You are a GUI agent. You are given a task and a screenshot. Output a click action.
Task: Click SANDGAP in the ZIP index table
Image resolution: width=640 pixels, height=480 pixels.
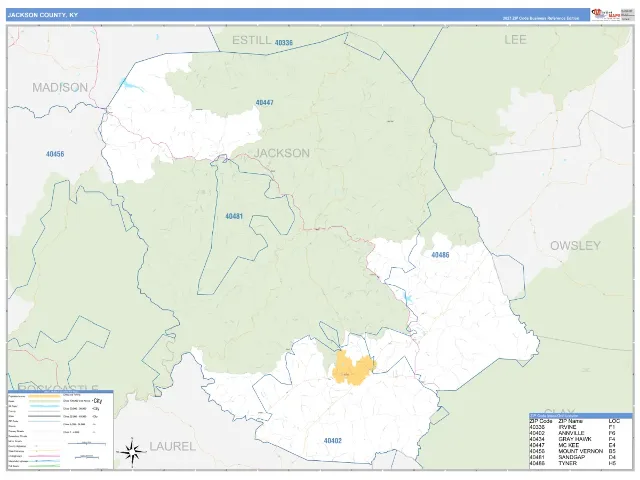click(571, 458)
